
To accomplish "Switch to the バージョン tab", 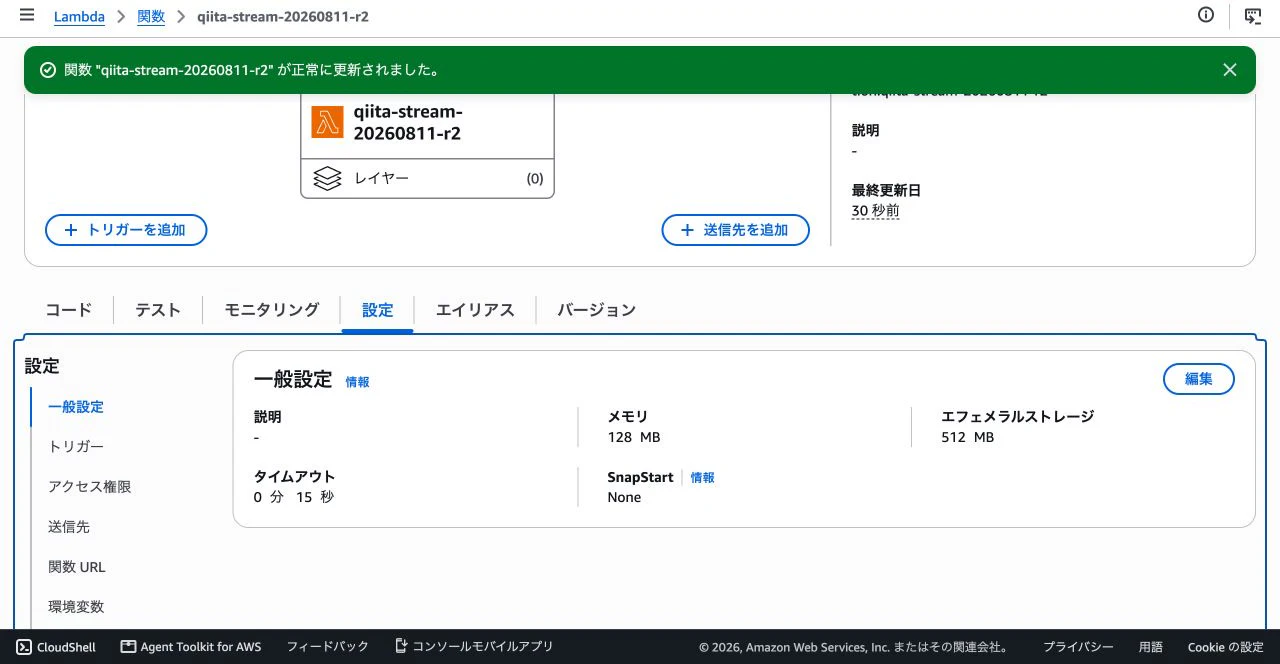I will [x=596, y=310].
